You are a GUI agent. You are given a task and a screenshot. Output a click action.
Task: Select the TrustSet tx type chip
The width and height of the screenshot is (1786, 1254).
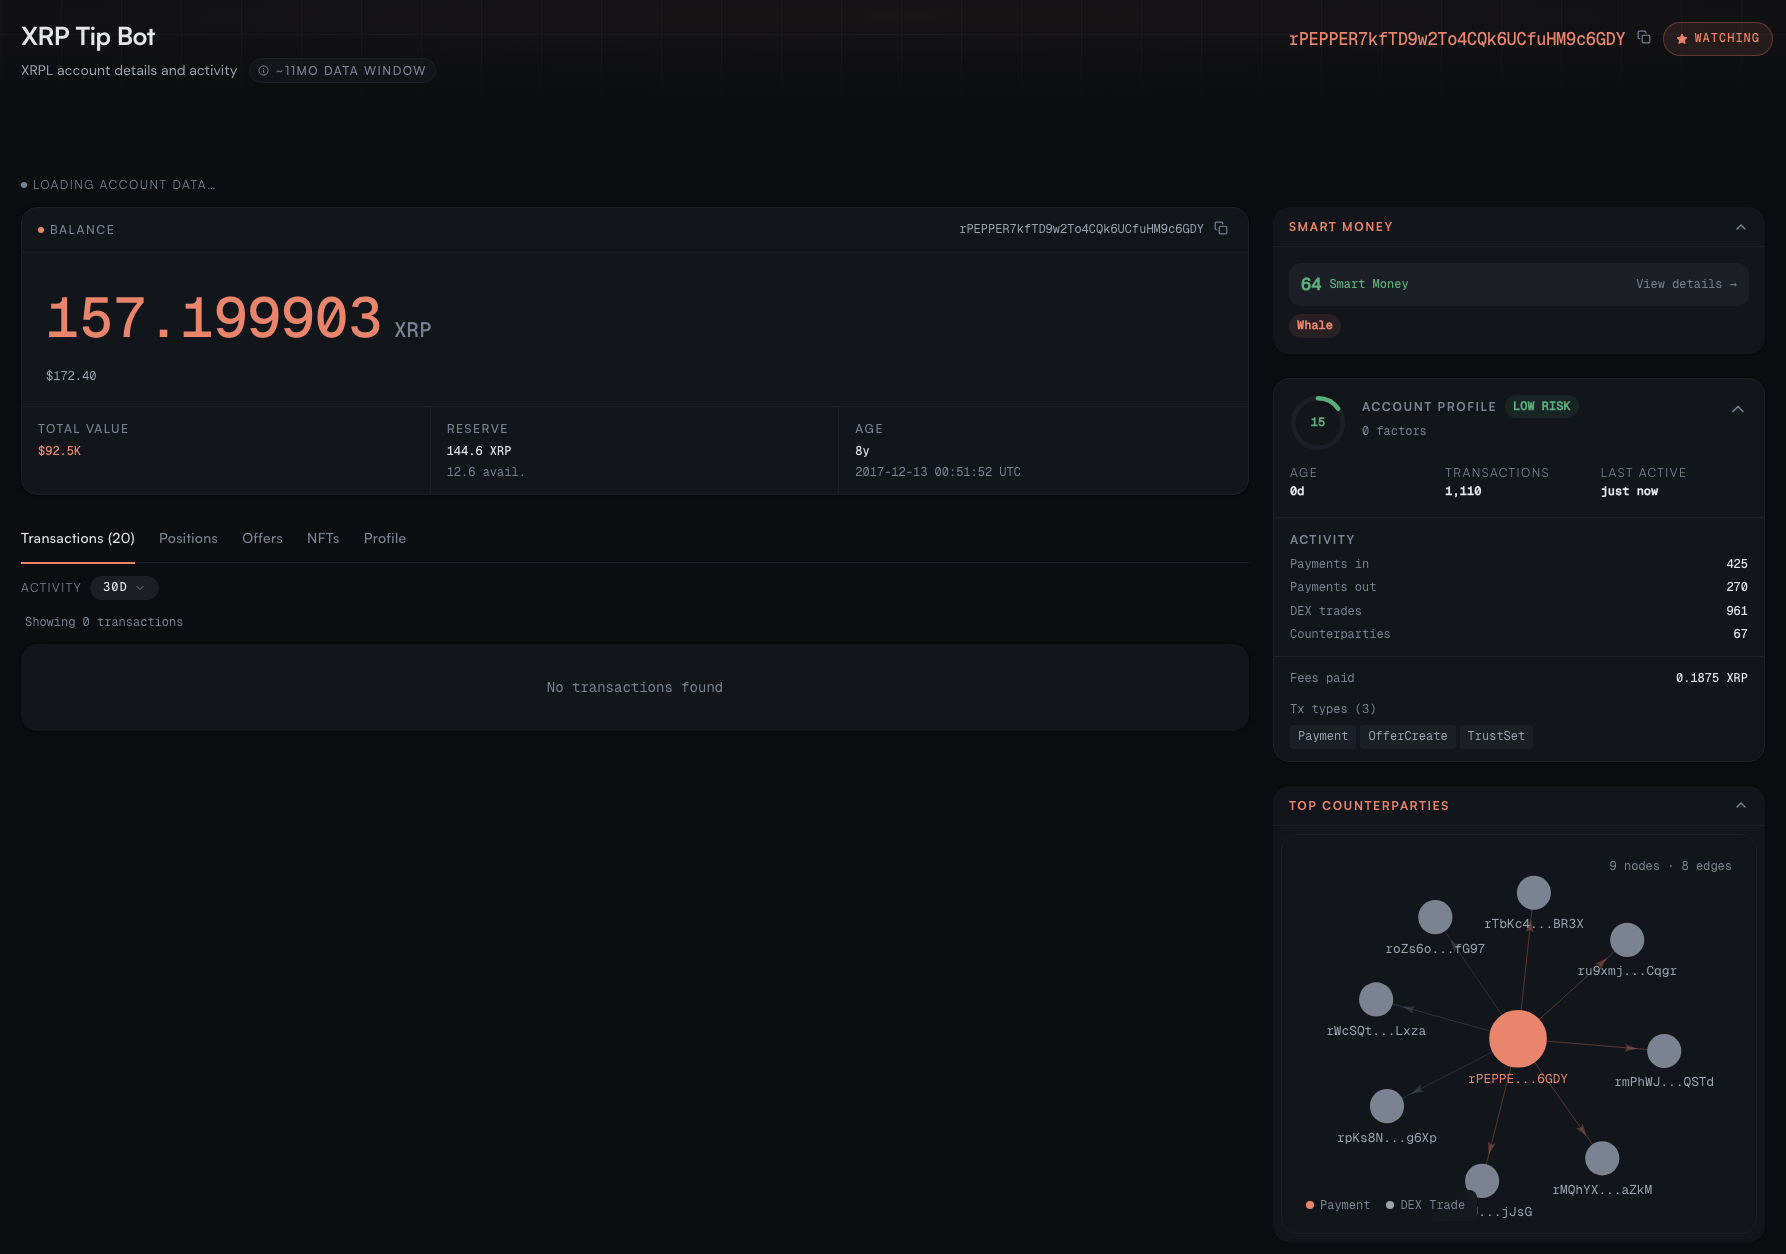click(x=1496, y=736)
